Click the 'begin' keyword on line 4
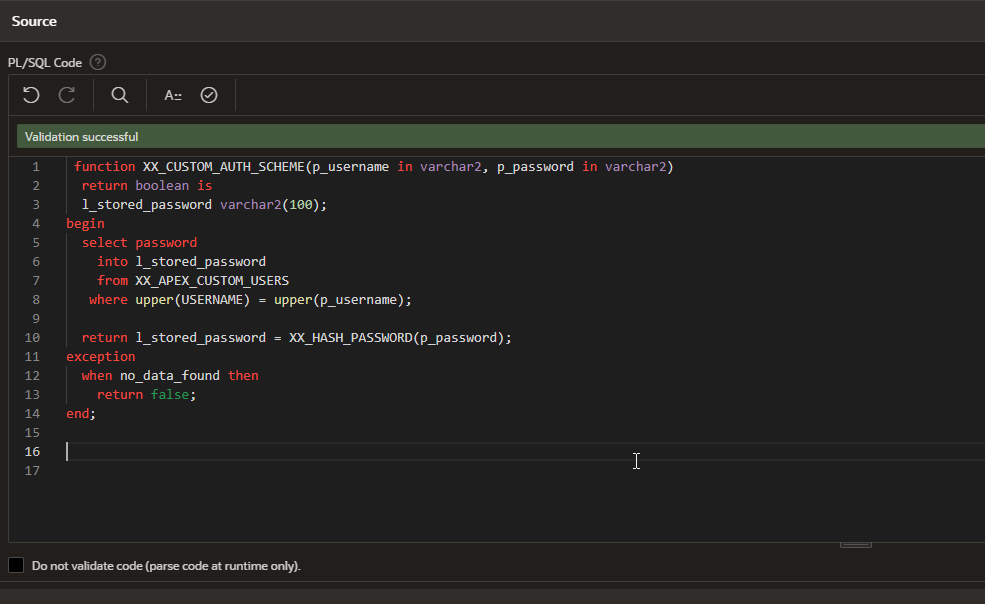This screenshot has width=985, height=604. pyautogui.click(x=85, y=224)
